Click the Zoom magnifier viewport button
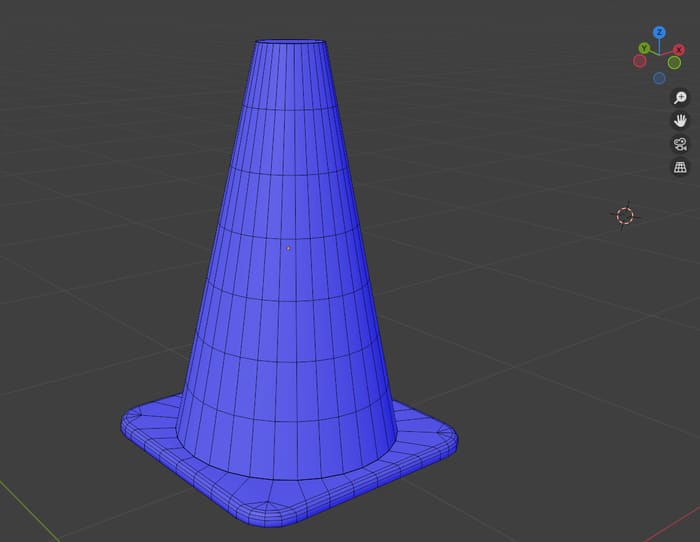The width and height of the screenshot is (700, 542). click(680, 97)
